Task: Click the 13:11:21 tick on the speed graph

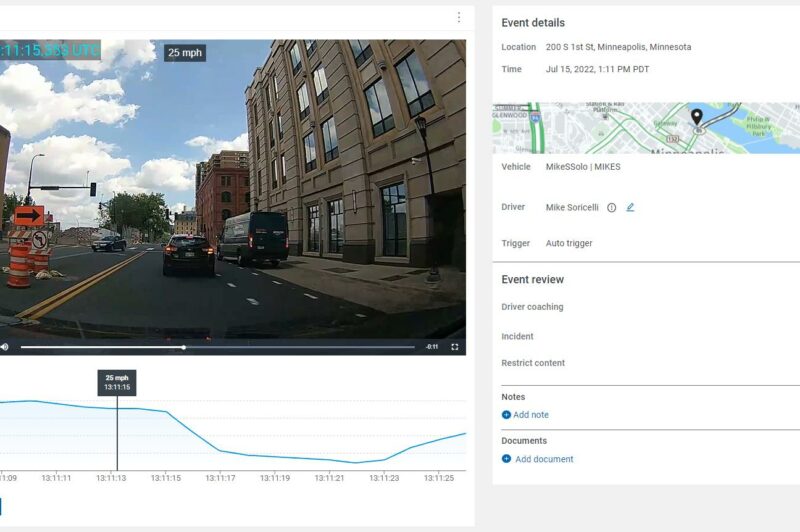Action: [x=330, y=478]
